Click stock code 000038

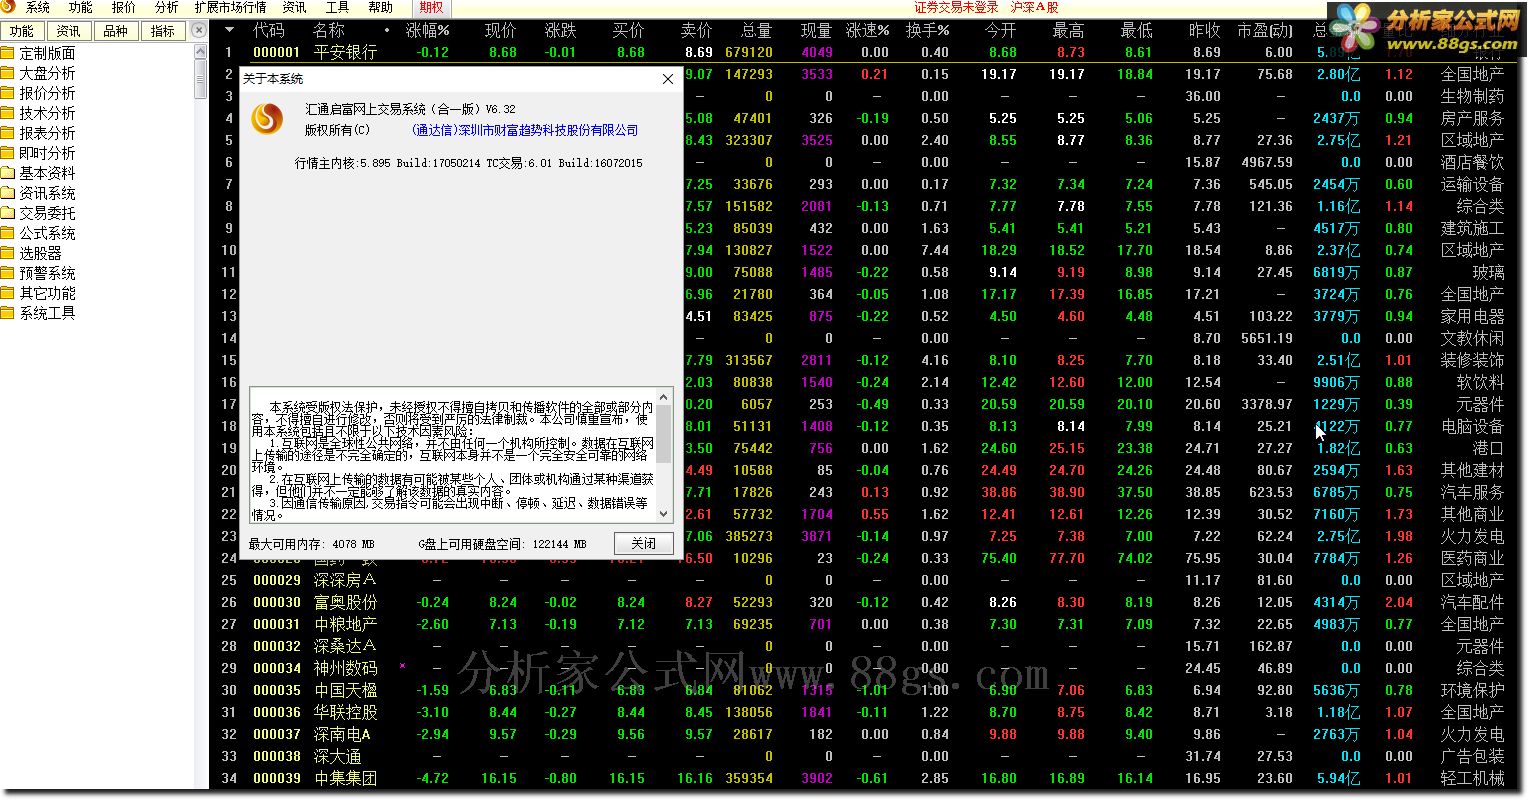276,756
